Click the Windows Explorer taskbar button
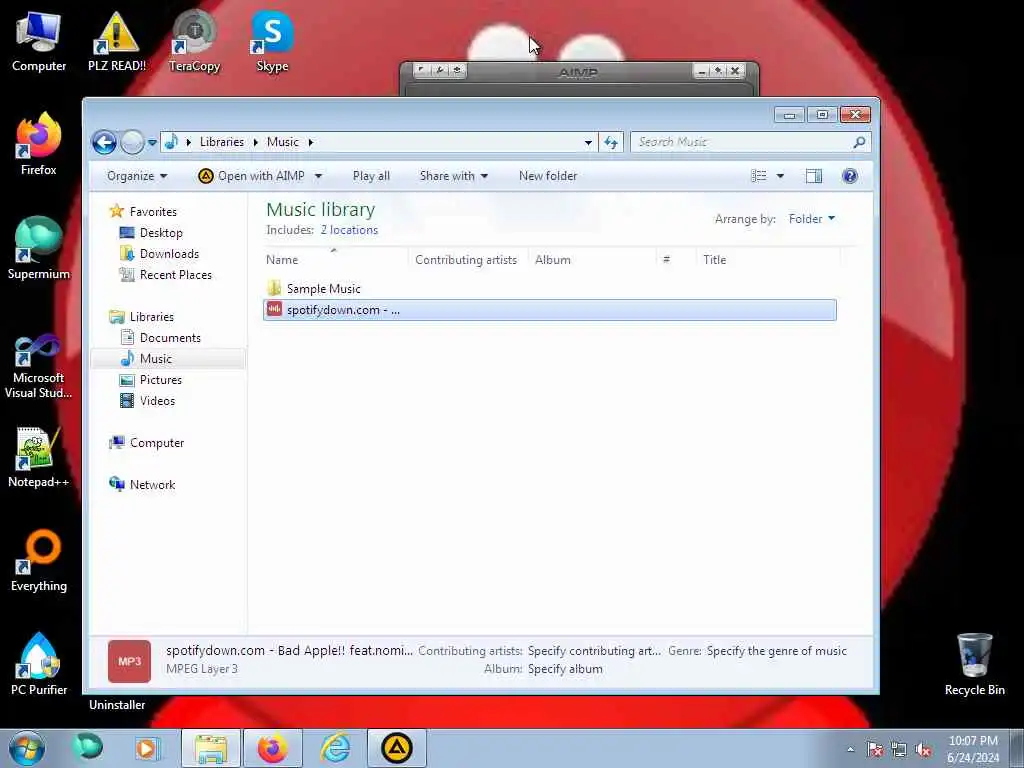The image size is (1024, 768). (x=211, y=748)
